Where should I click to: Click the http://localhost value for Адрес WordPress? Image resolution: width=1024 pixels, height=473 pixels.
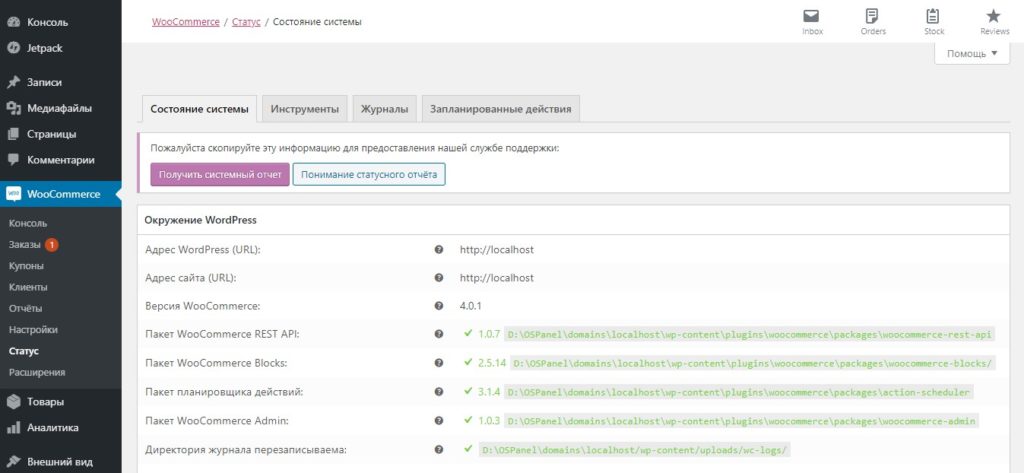pyautogui.click(x=496, y=250)
